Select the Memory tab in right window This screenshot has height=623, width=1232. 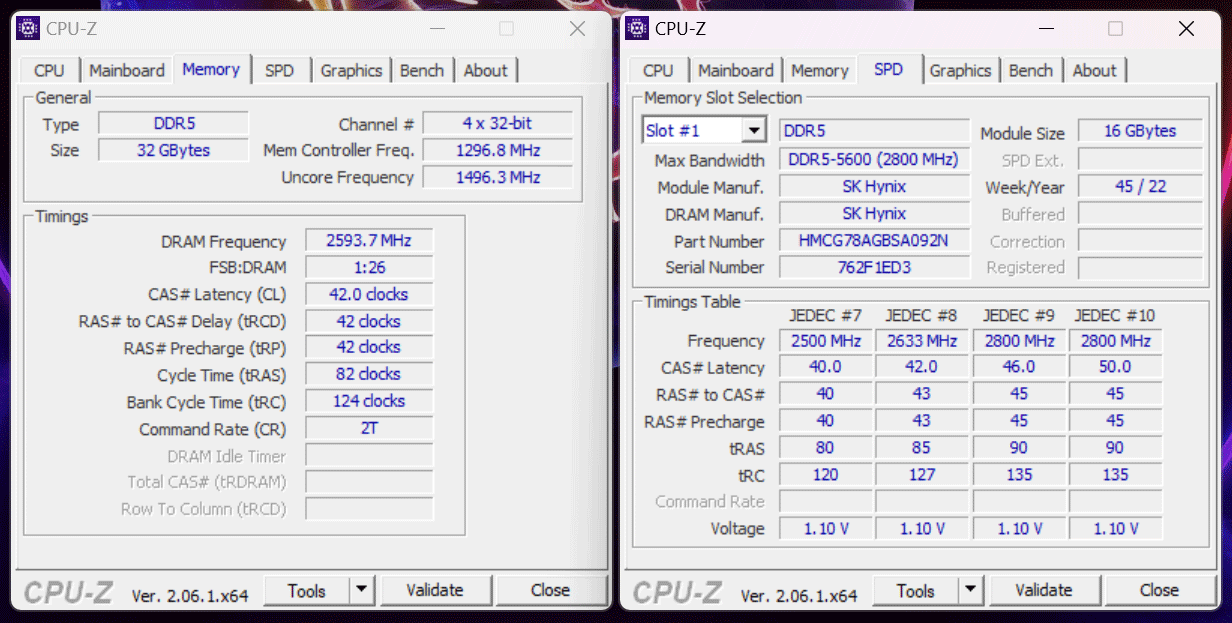(820, 70)
